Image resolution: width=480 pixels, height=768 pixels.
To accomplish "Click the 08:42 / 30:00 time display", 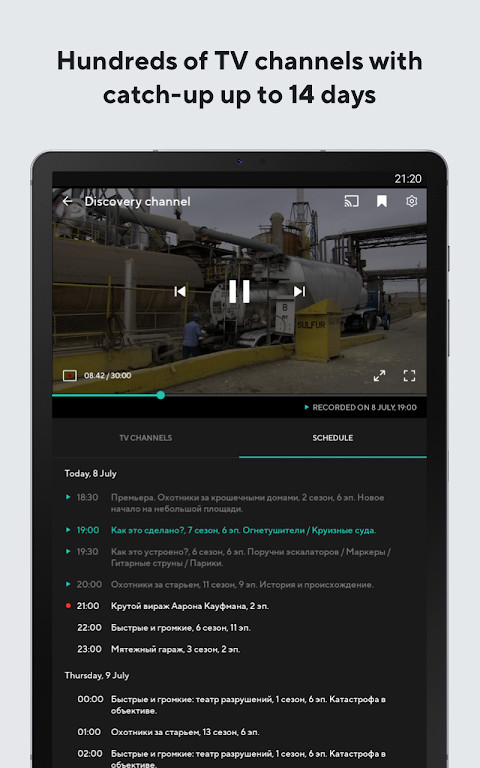I will [108, 376].
